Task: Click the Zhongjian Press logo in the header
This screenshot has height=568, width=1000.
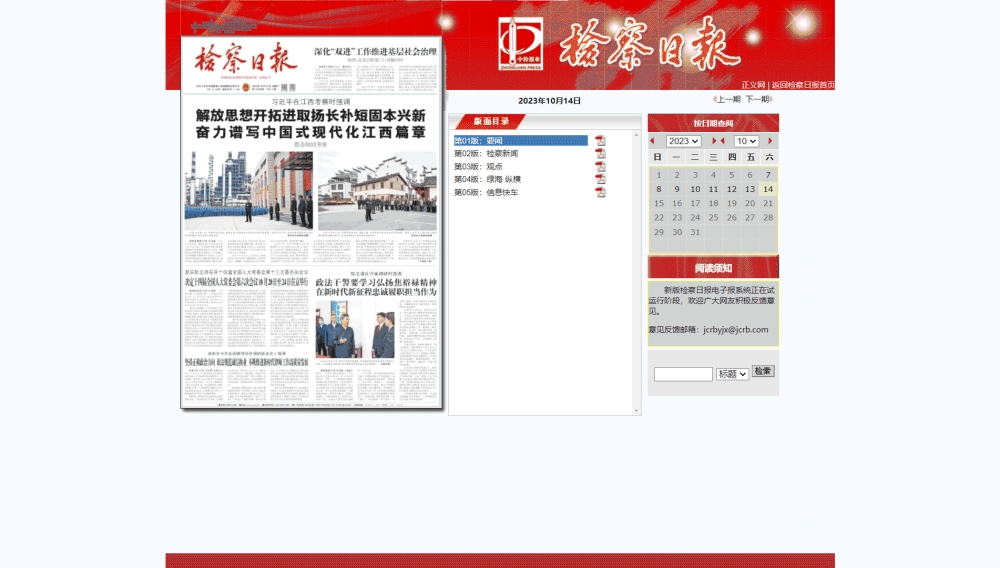Action: pos(520,43)
